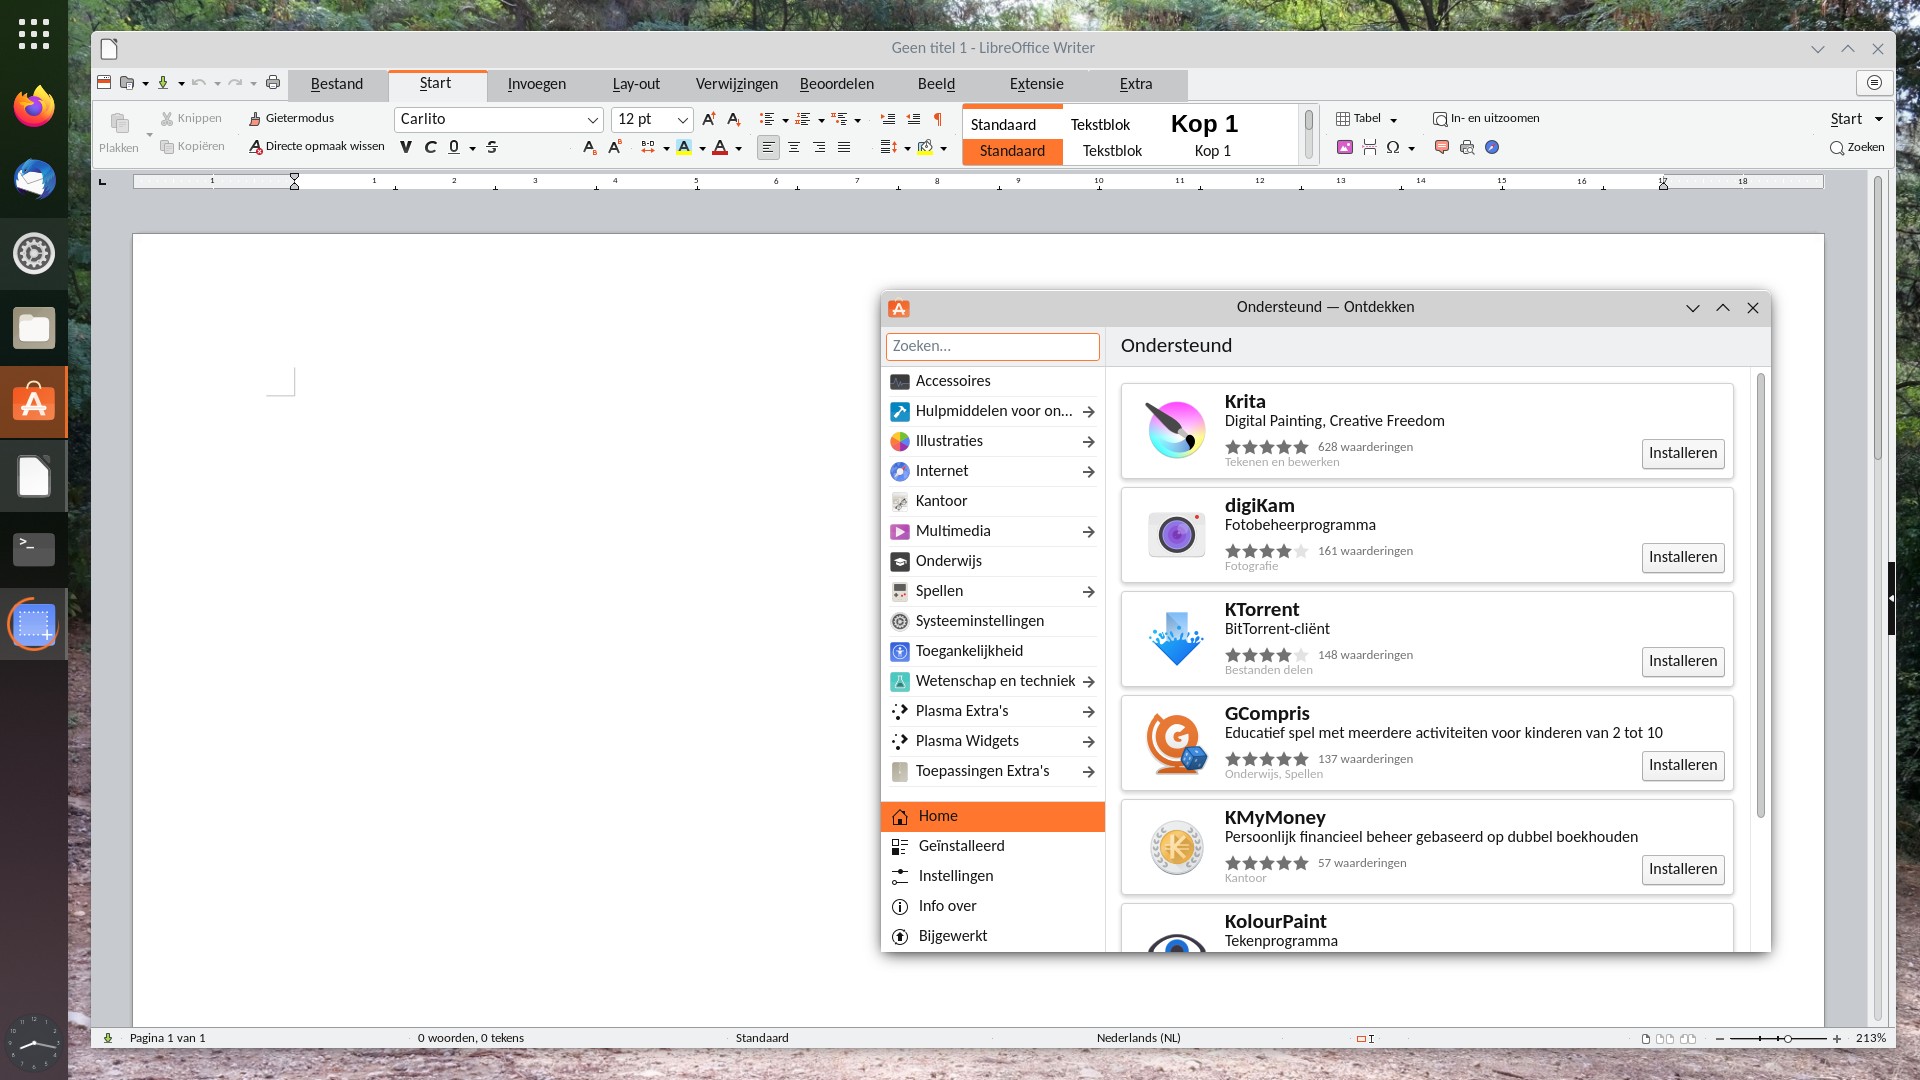Open the Kantoor category in Ontdekken
Viewport: 1920px width, 1080px height.
click(x=992, y=501)
